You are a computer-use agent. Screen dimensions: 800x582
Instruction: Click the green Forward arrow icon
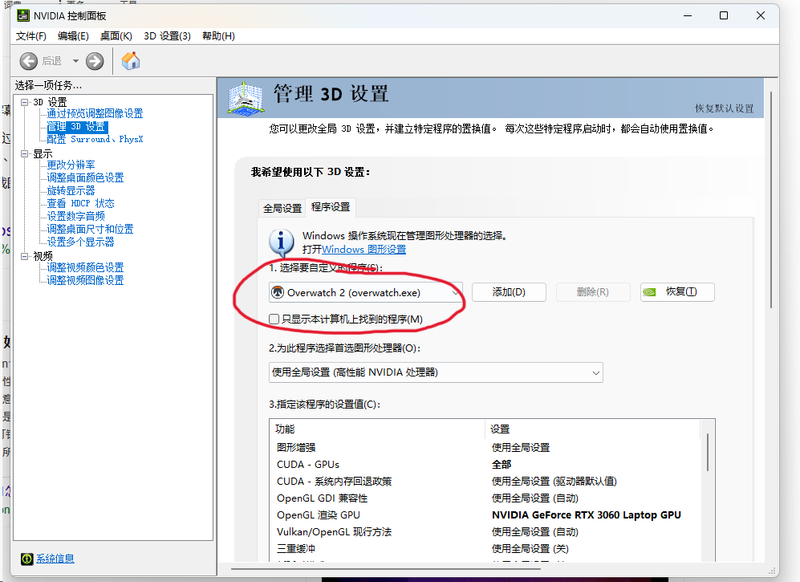(x=95, y=61)
